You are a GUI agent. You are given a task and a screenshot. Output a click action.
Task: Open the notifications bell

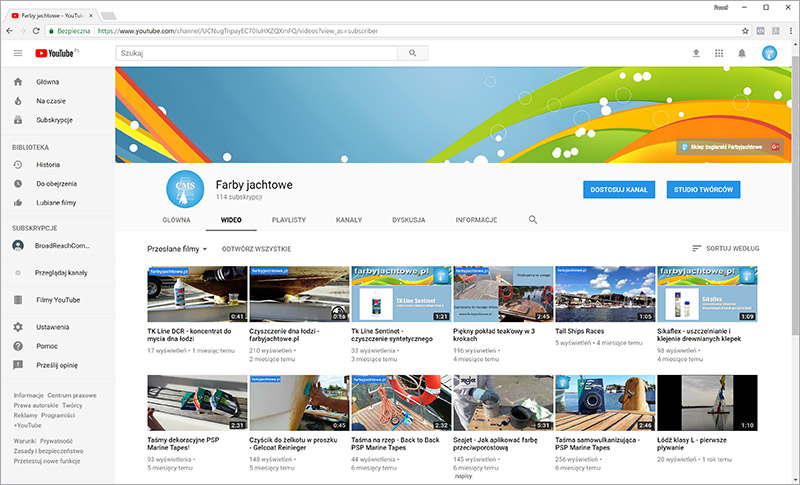(x=742, y=53)
